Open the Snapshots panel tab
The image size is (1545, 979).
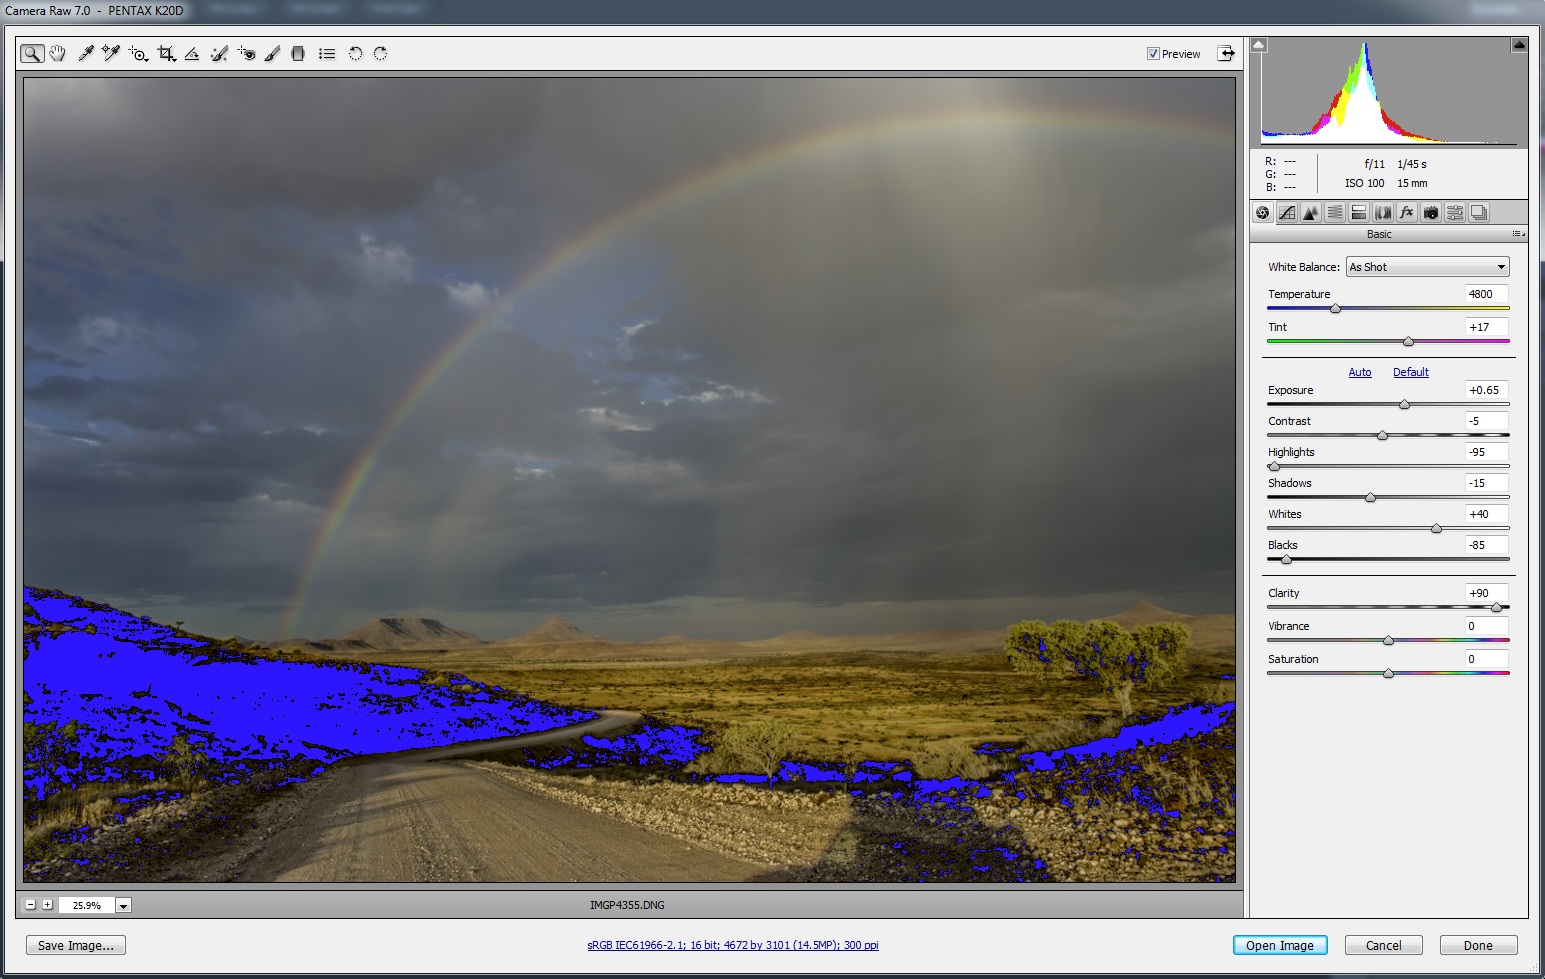tap(1479, 212)
